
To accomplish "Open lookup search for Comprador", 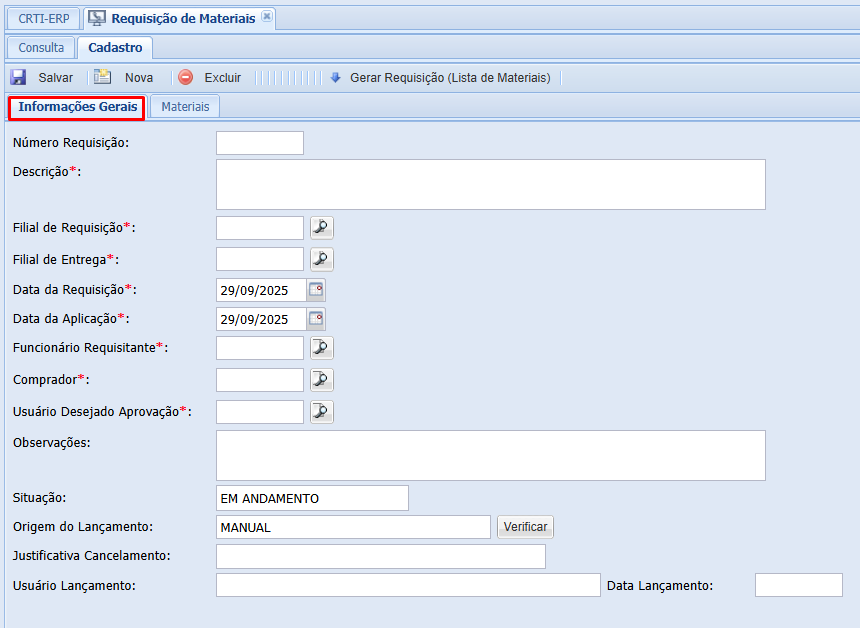I will [x=322, y=380].
